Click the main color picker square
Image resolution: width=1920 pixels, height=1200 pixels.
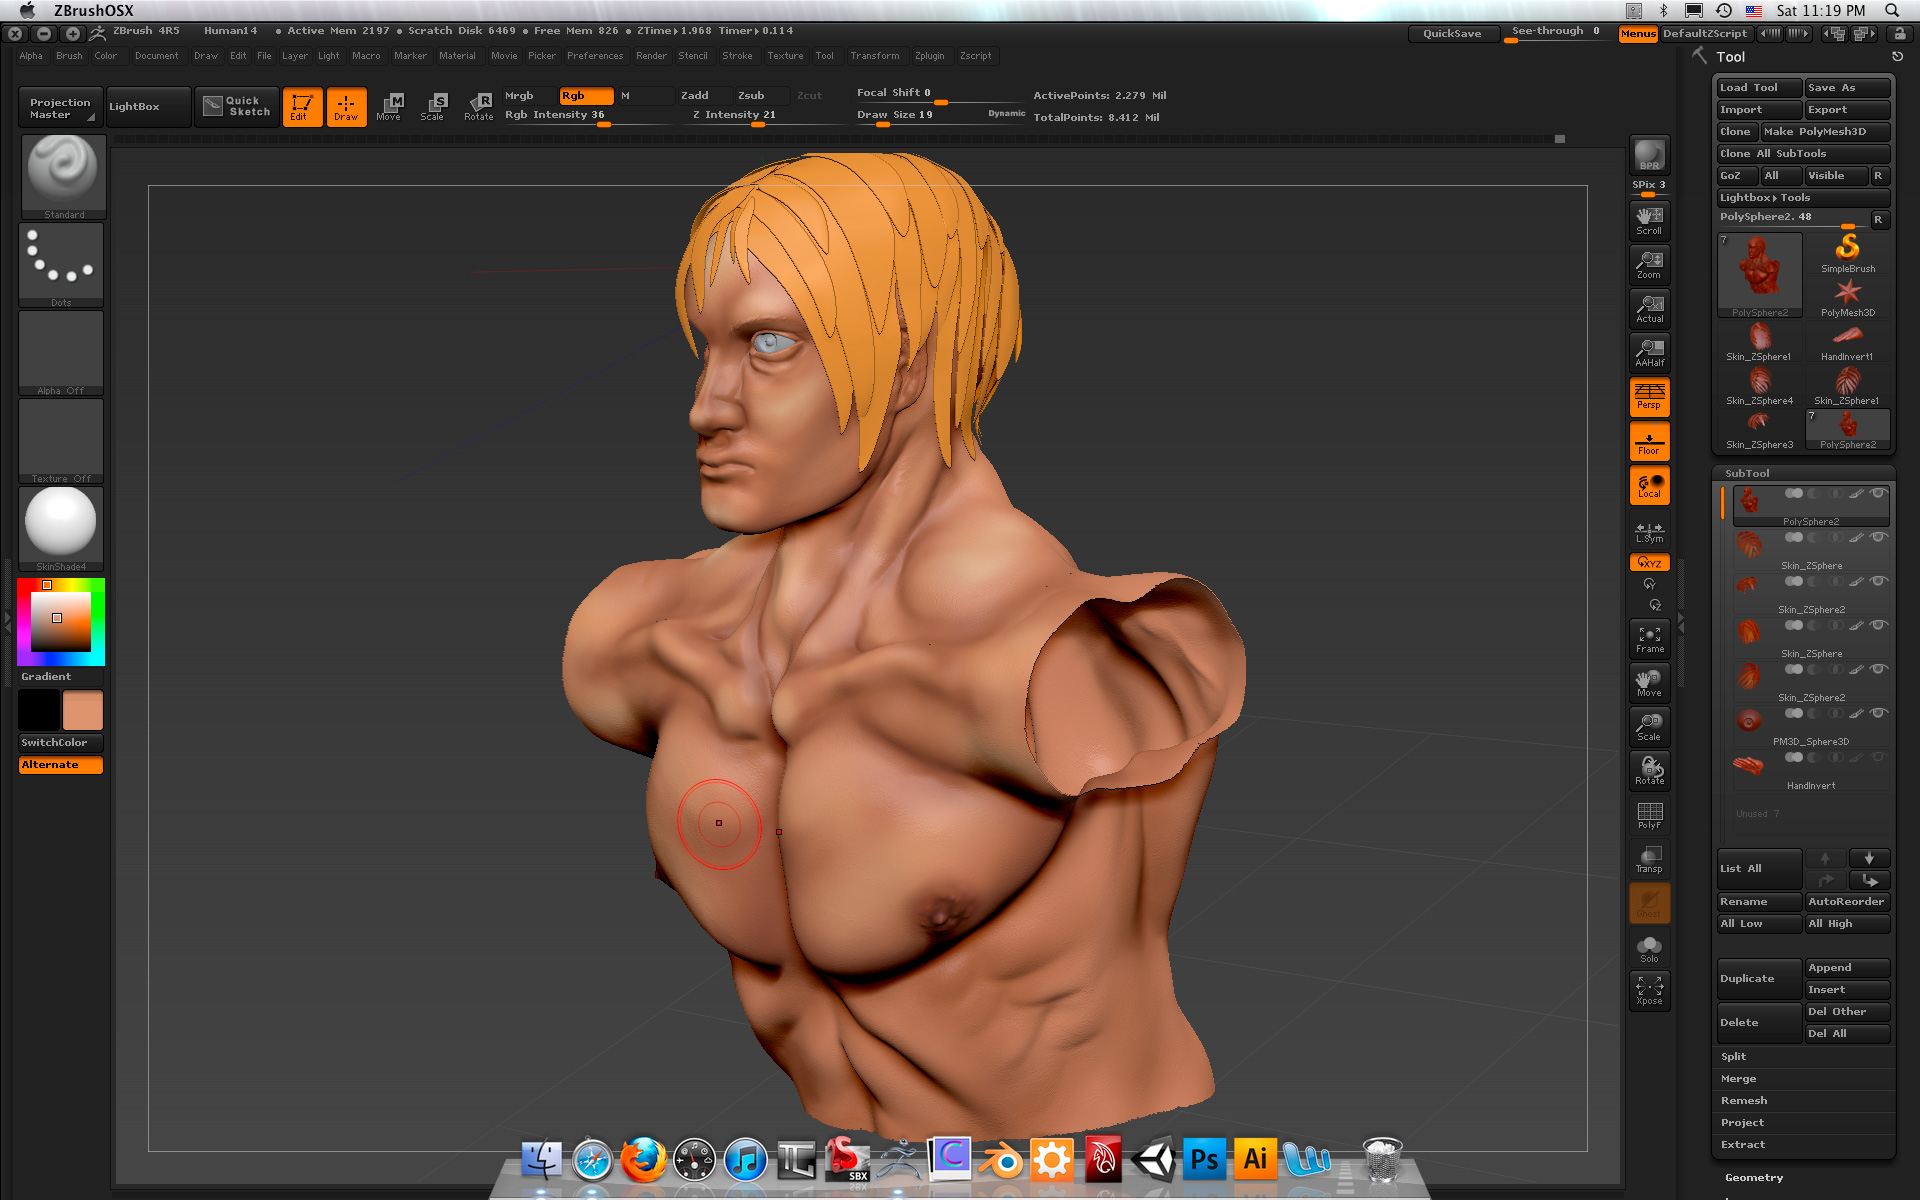(60, 621)
